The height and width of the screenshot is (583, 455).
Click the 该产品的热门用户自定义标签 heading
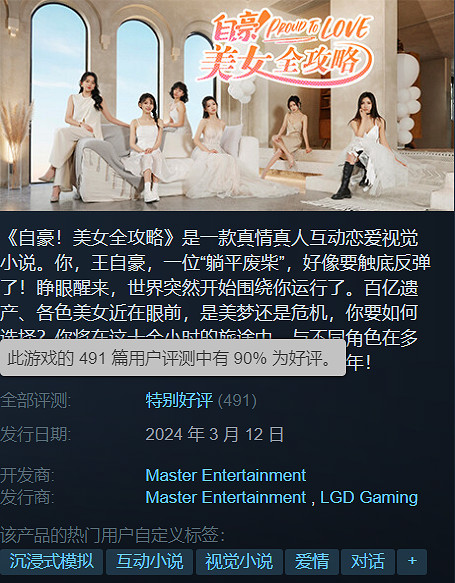(113, 535)
